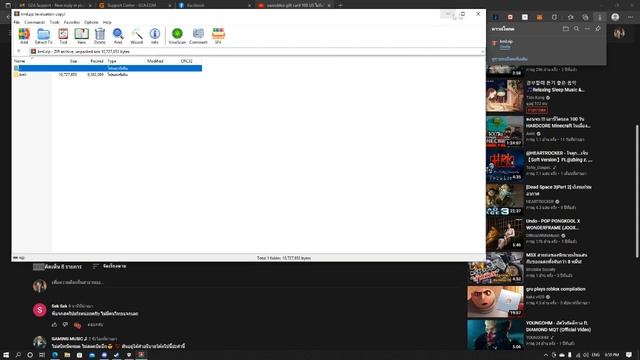Click the Extract To toolbar icon
640x360 pixels.
pyautogui.click(x=43, y=36)
